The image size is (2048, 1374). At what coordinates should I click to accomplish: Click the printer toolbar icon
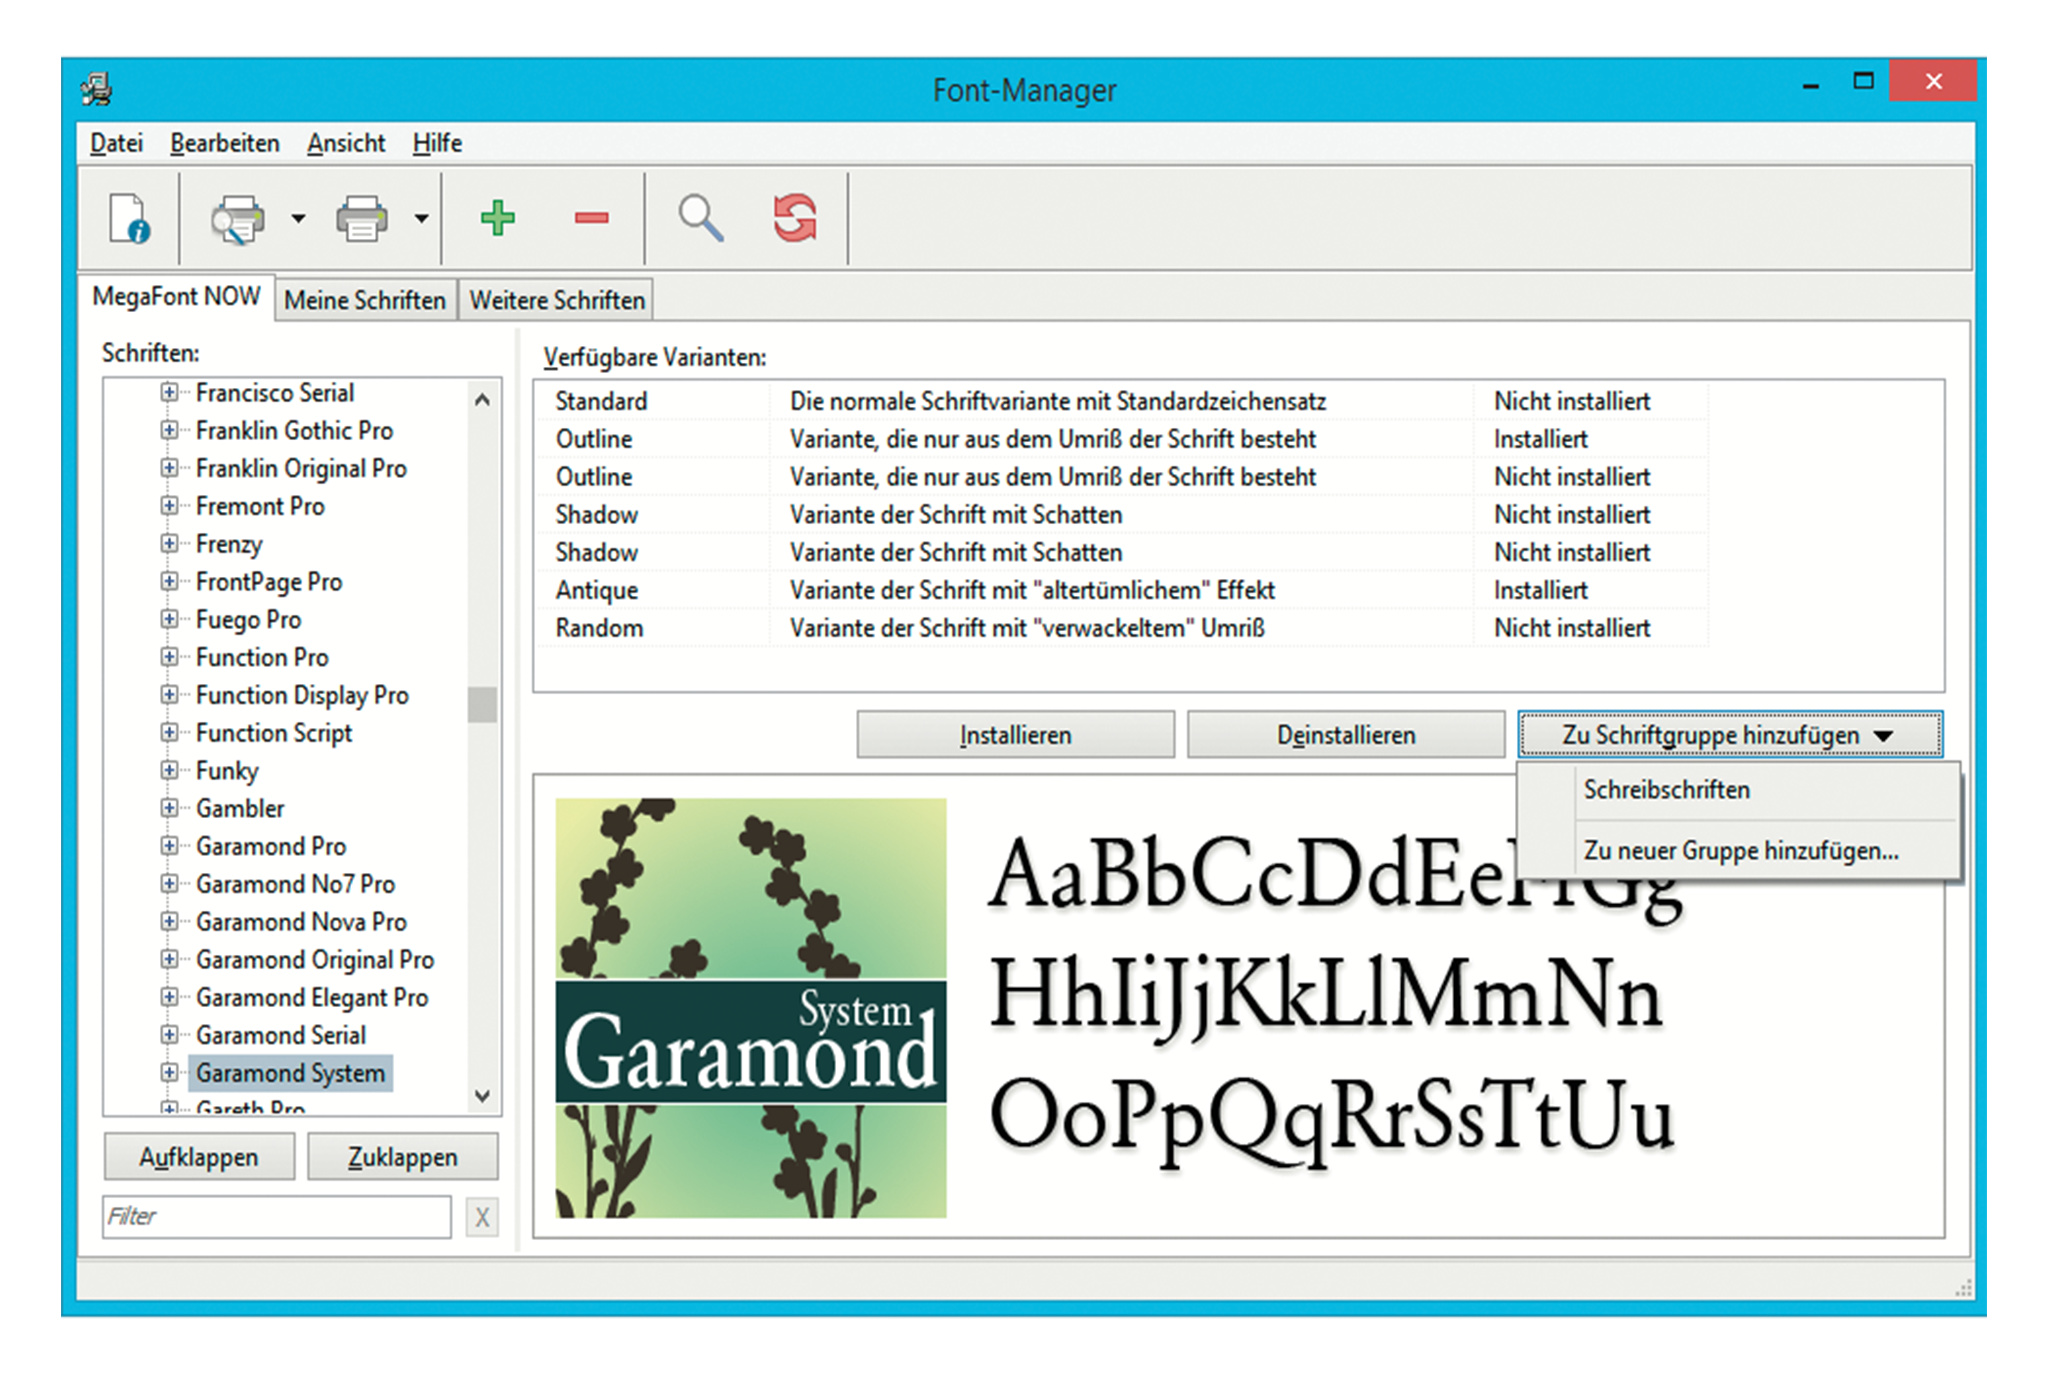pos(361,218)
